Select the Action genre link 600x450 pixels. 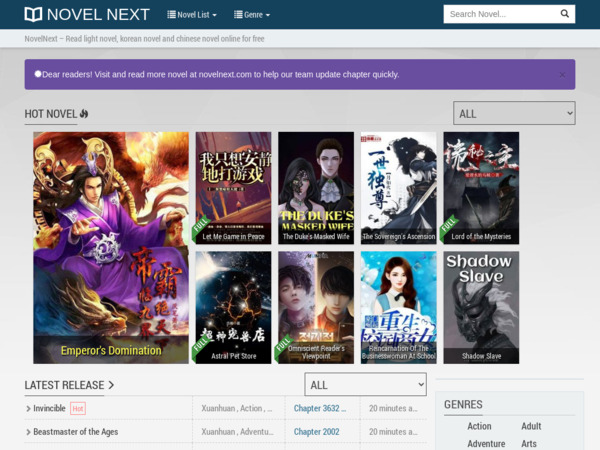point(479,426)
